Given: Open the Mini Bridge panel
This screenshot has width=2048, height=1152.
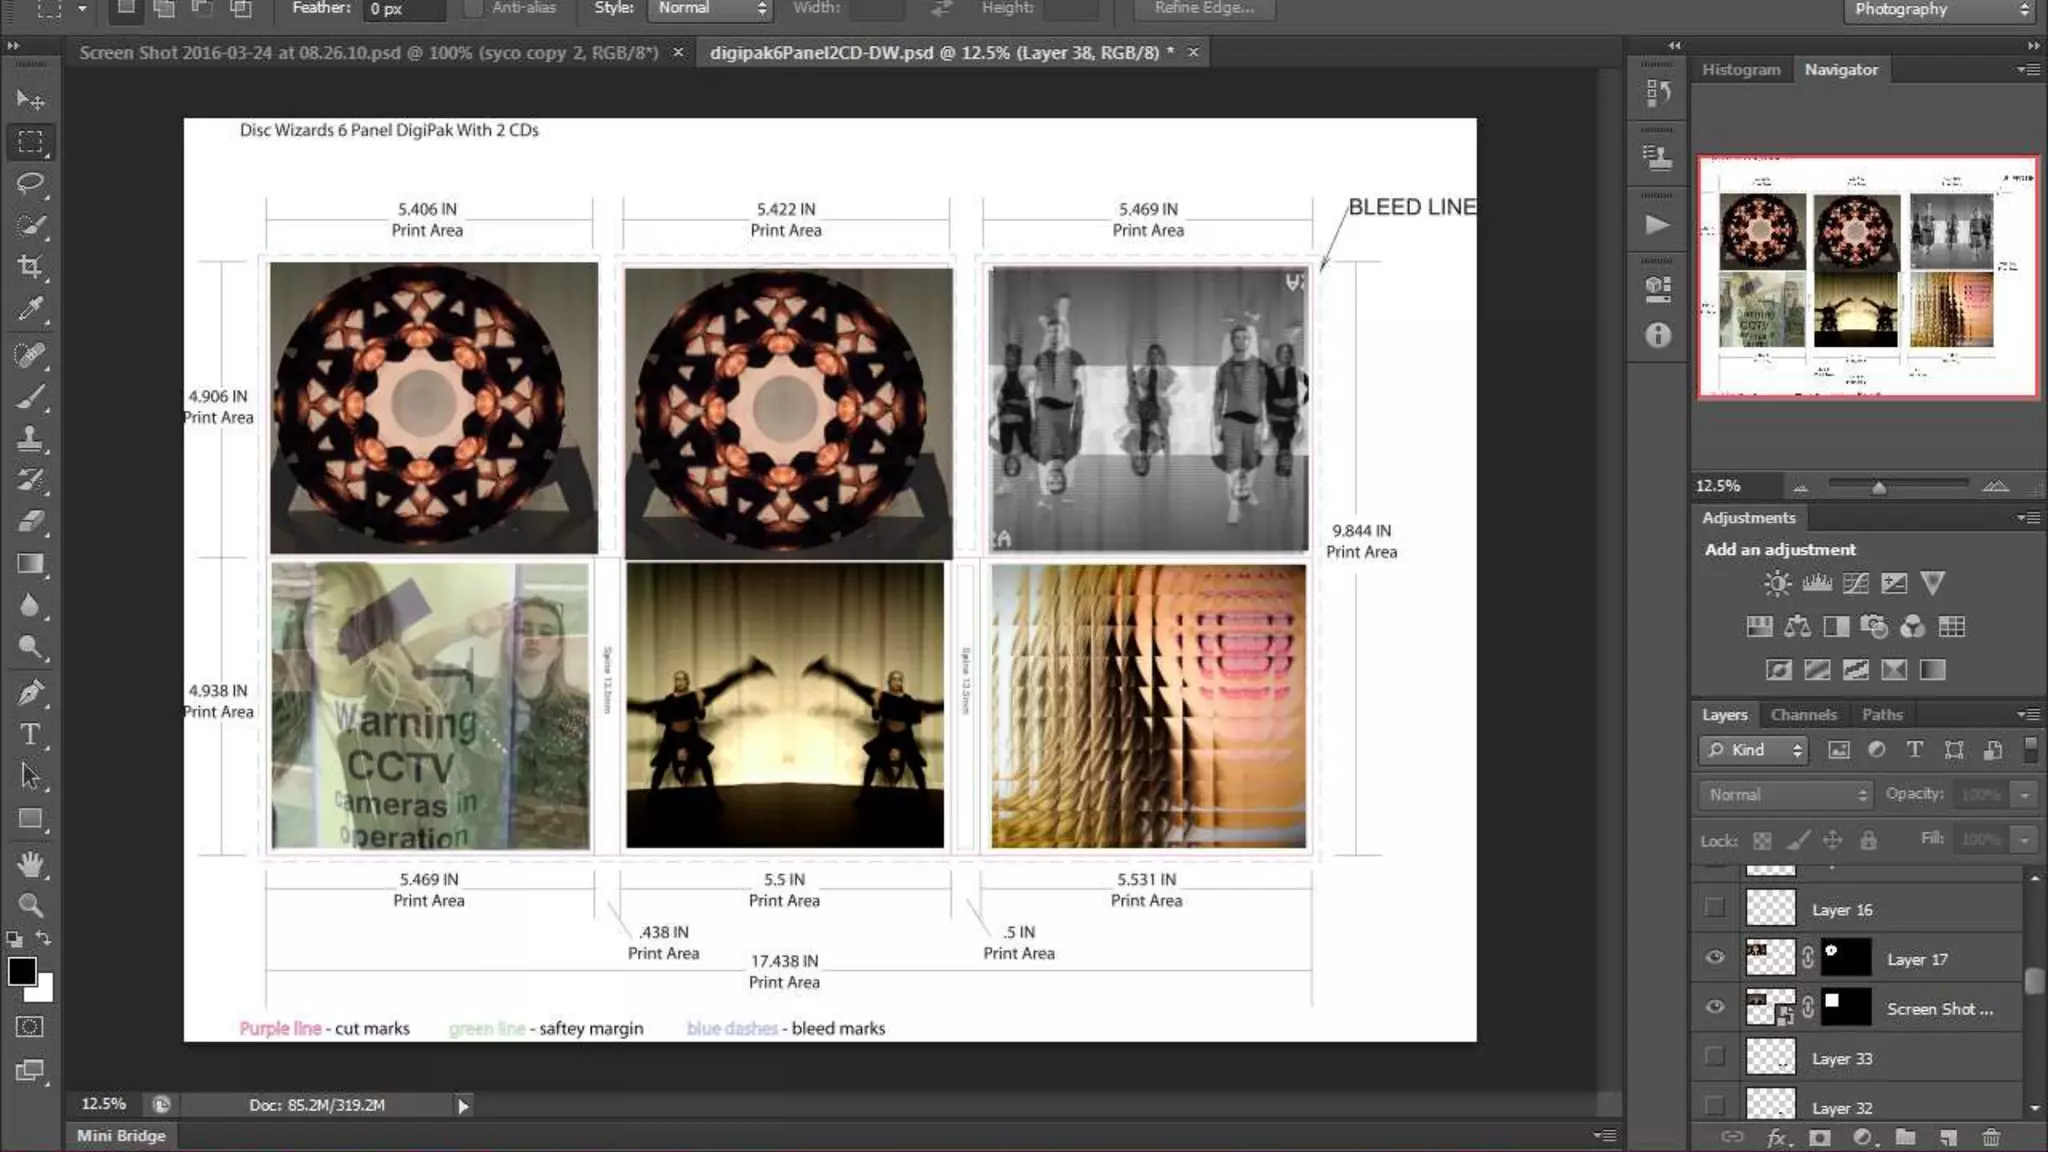Looking at the screenshot, I should click(x=121, y=1136).
